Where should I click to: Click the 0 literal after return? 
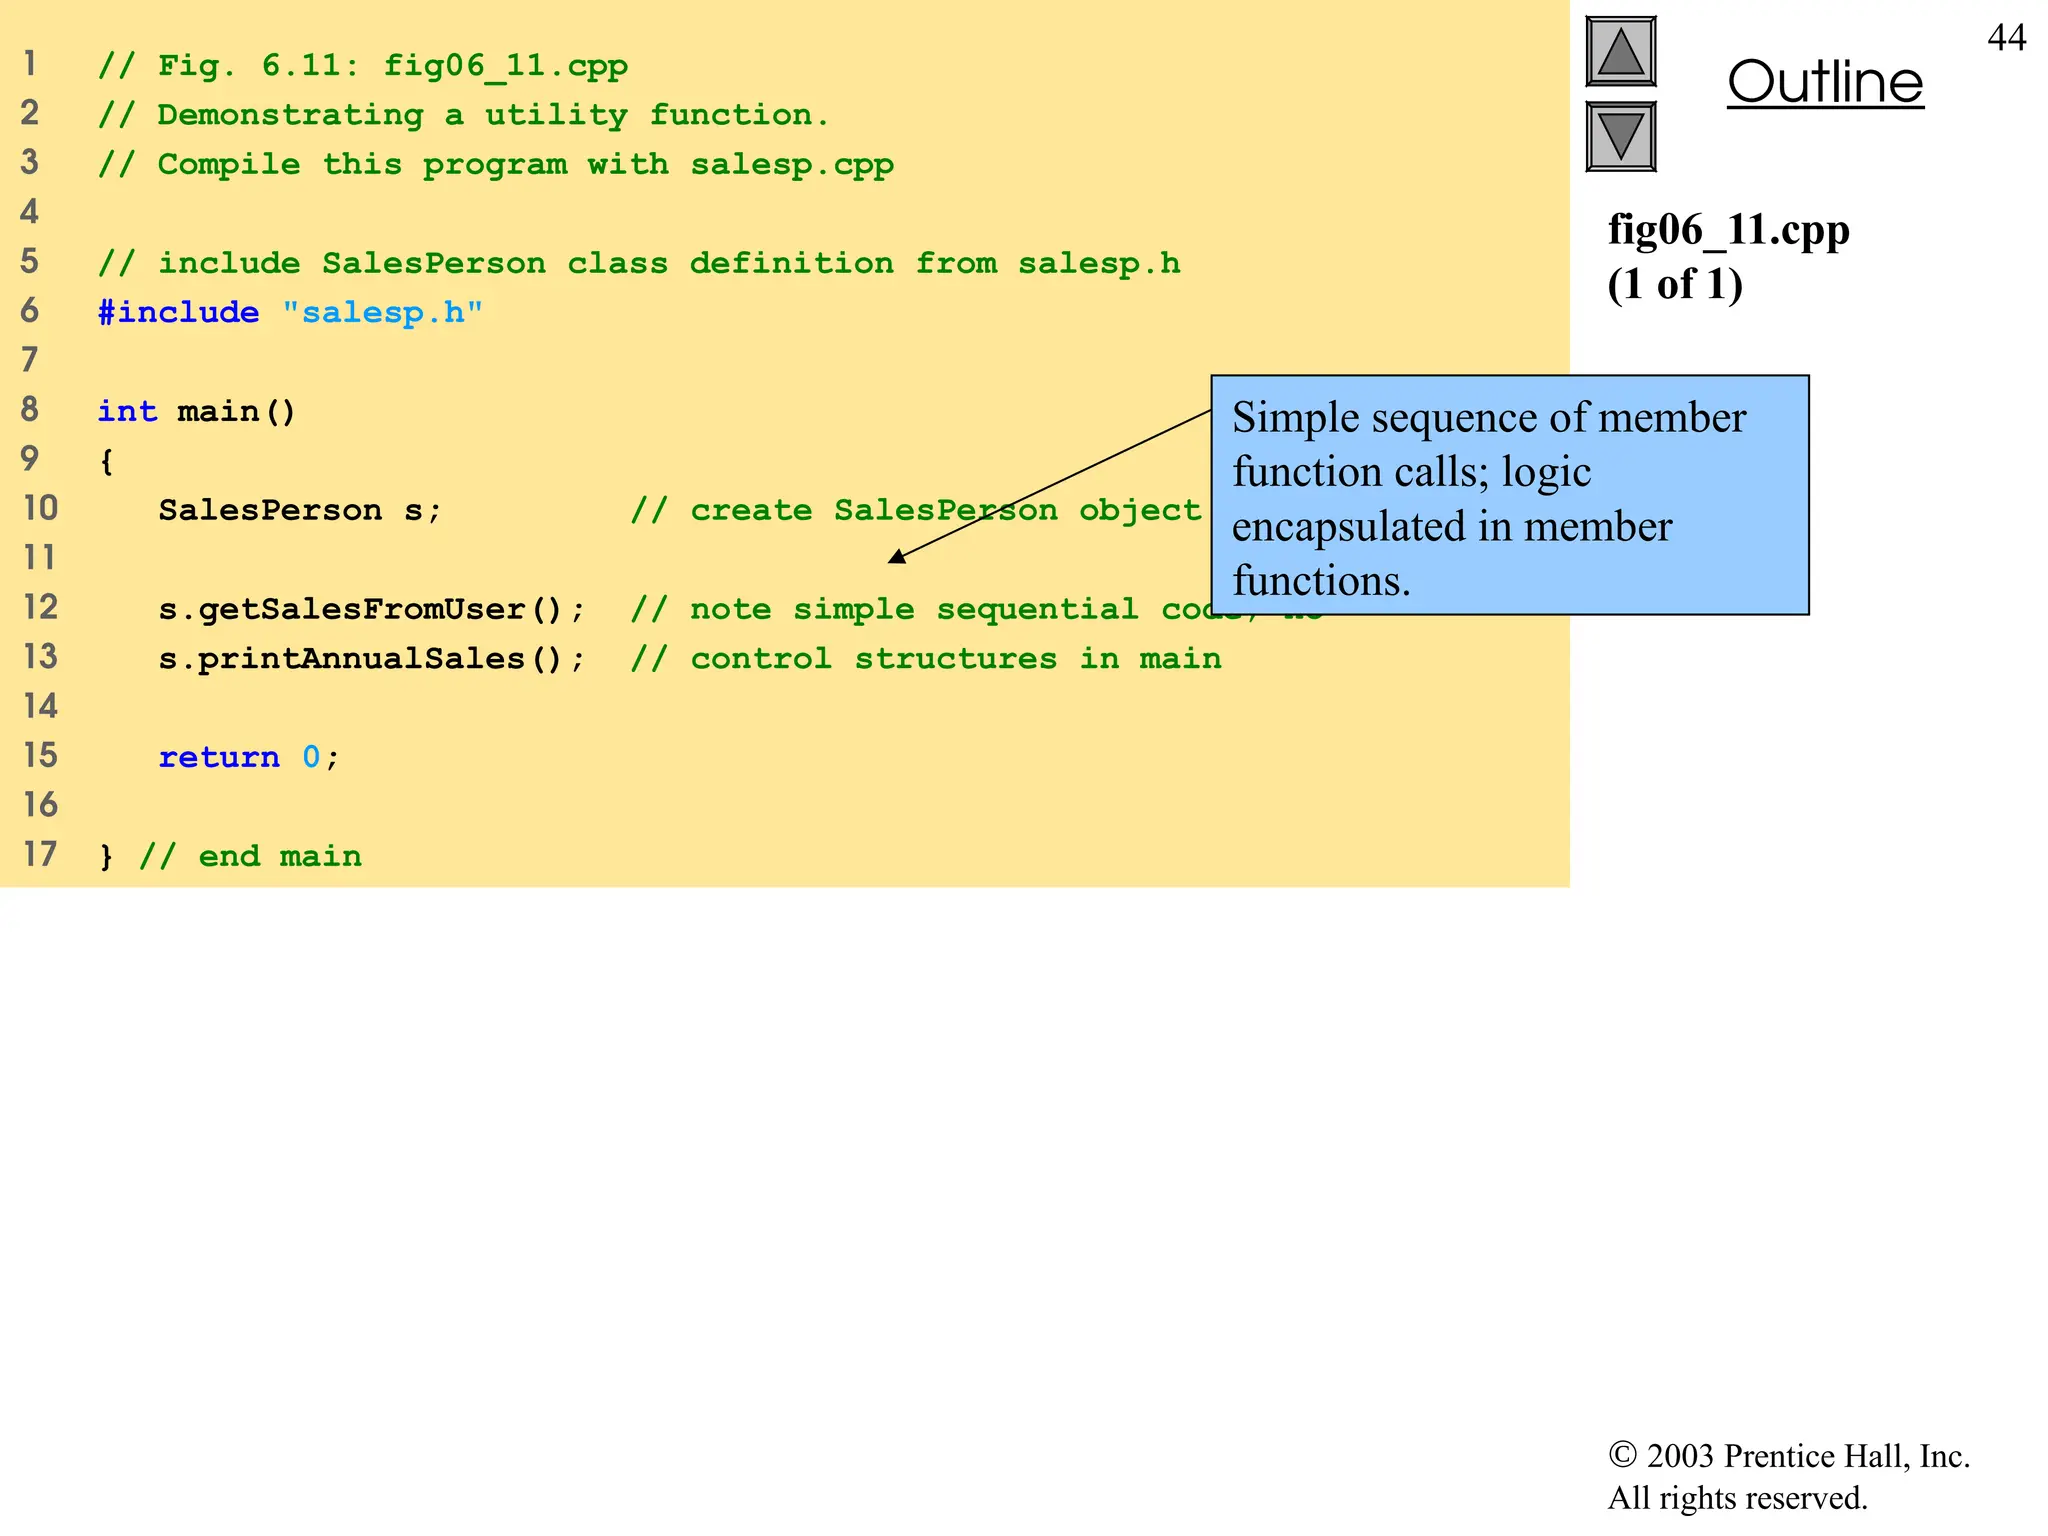pos(311,757)
